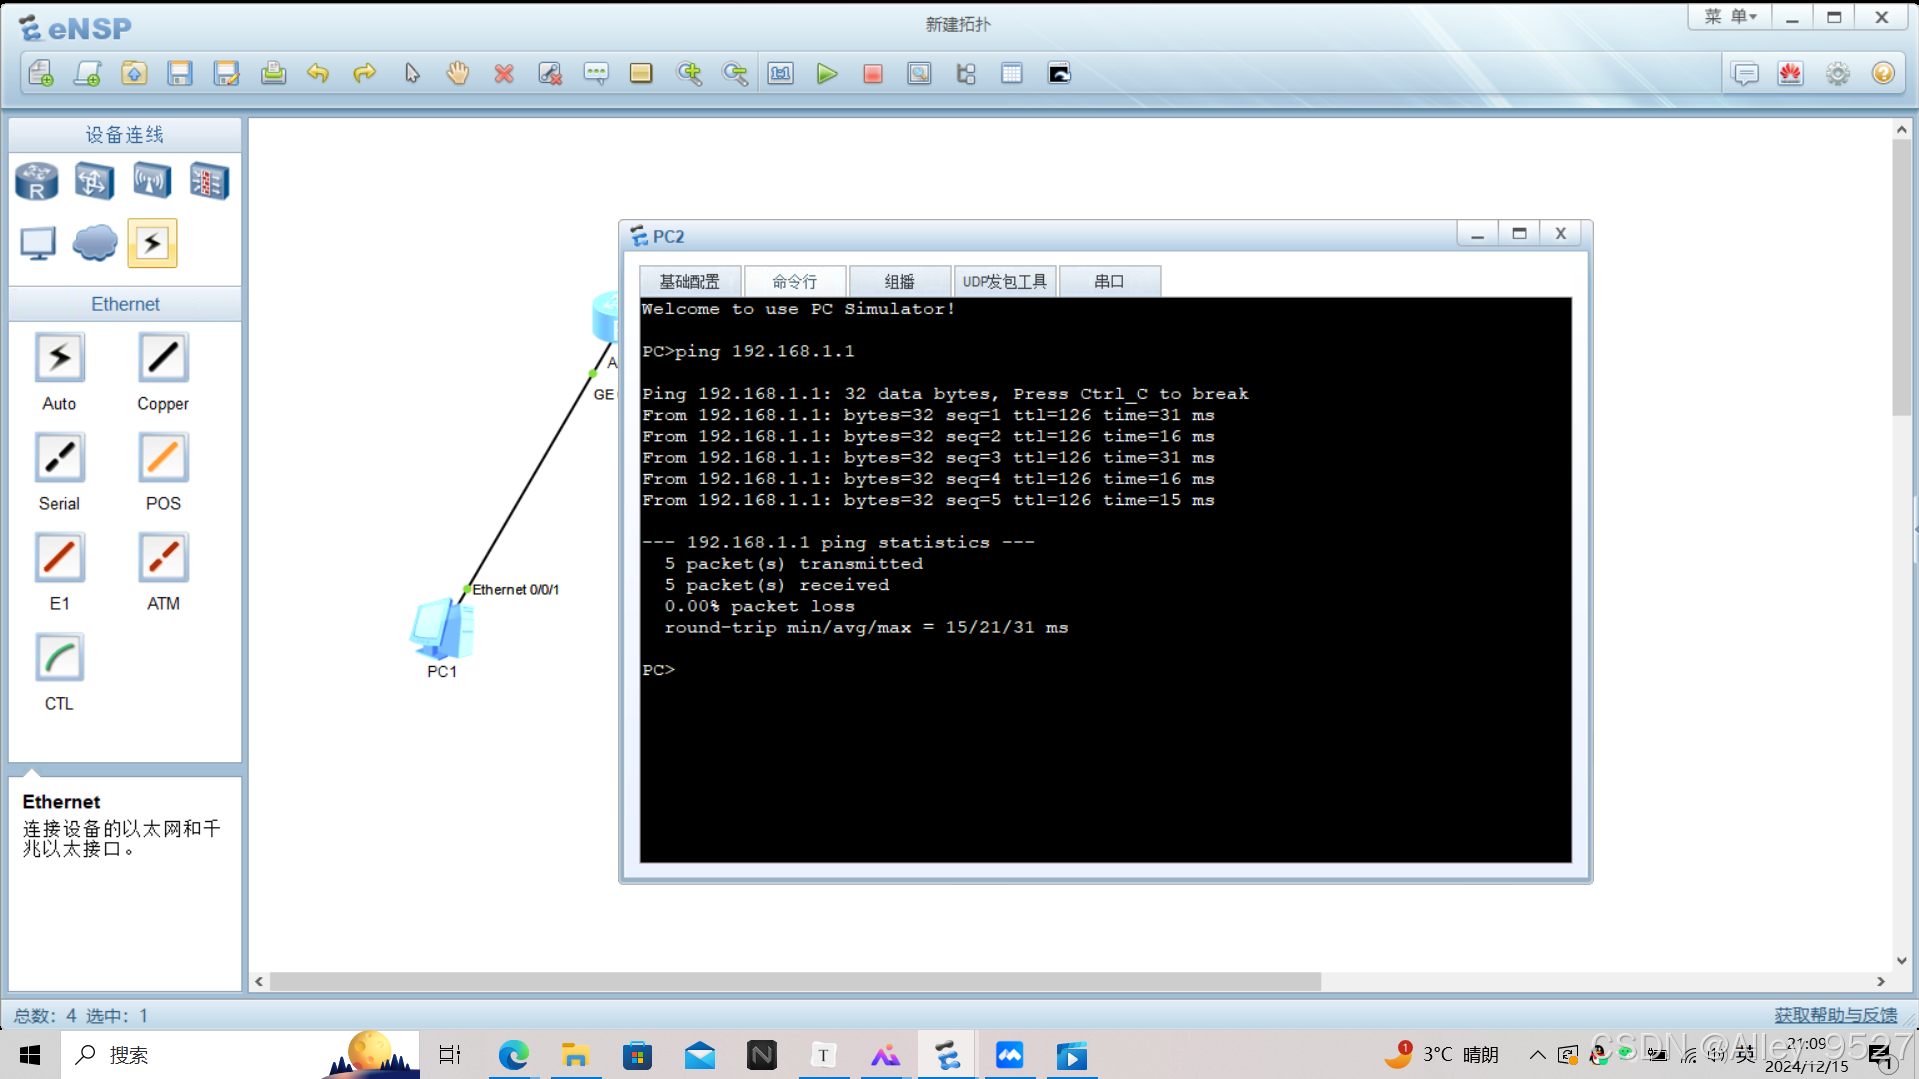Start devices with green play button
Viewport: 1919px width, 1079px height.
827,73
